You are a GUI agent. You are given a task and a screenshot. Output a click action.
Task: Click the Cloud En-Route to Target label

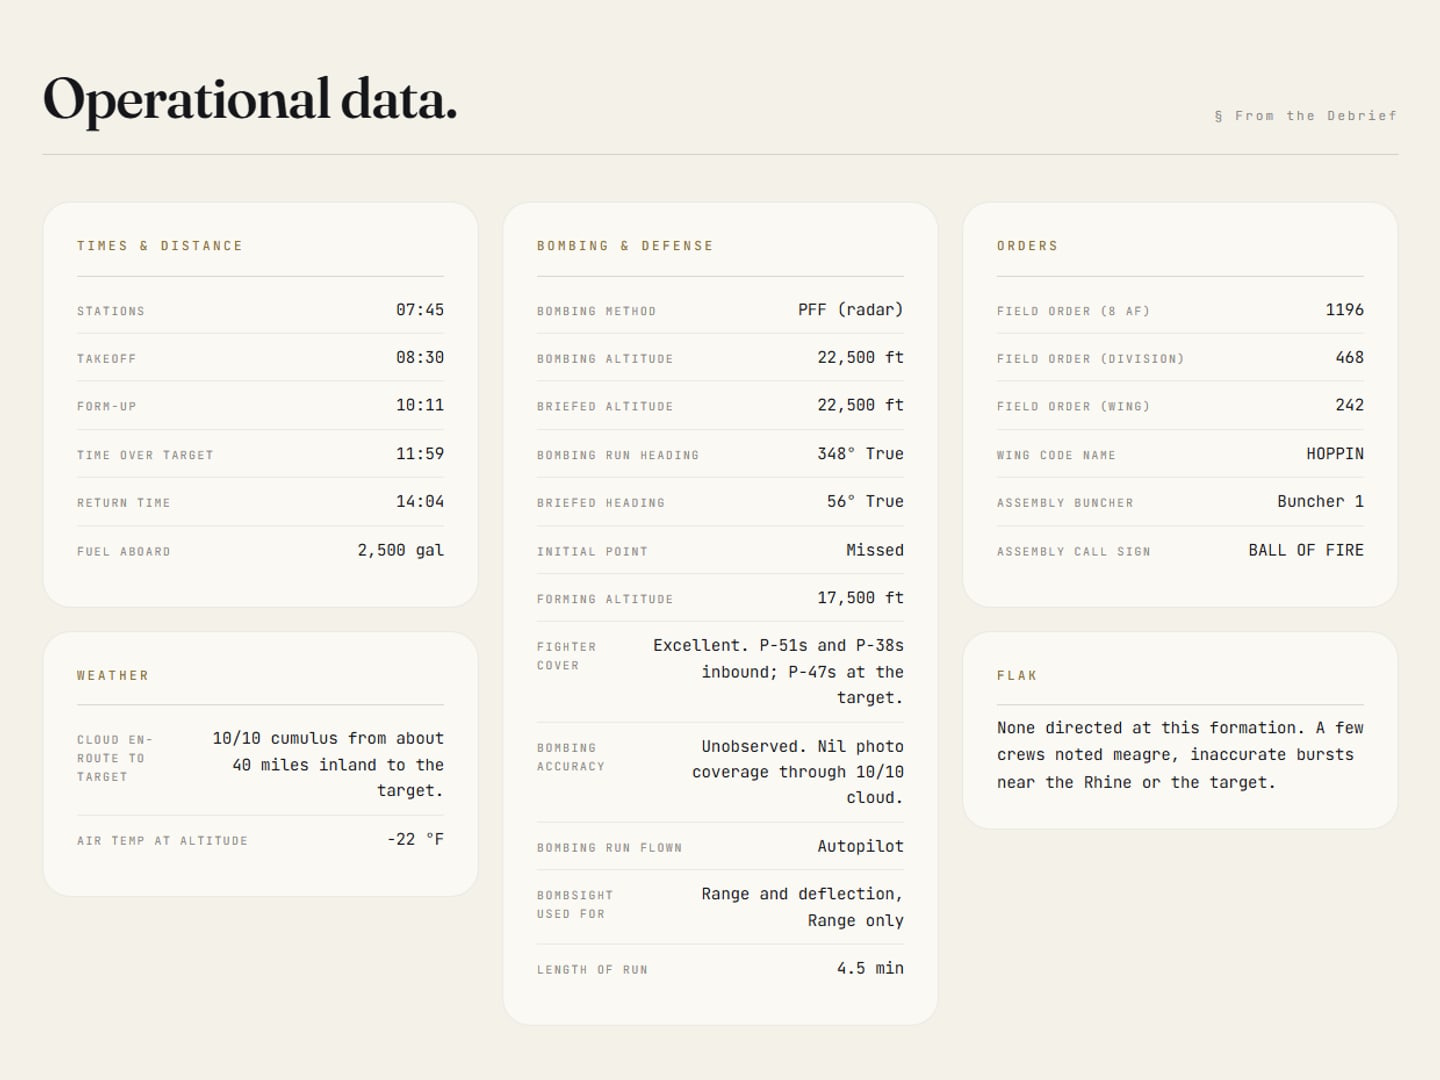point(115,758)
